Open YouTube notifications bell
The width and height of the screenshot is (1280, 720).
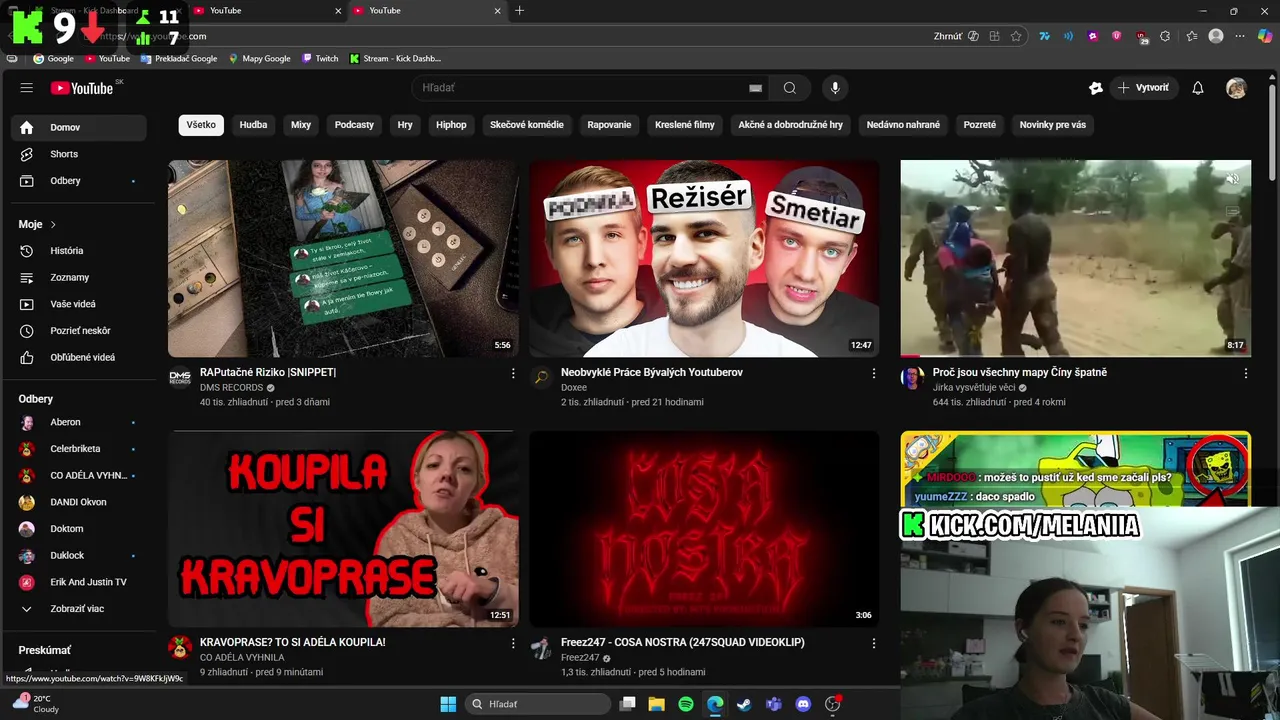1198,88
